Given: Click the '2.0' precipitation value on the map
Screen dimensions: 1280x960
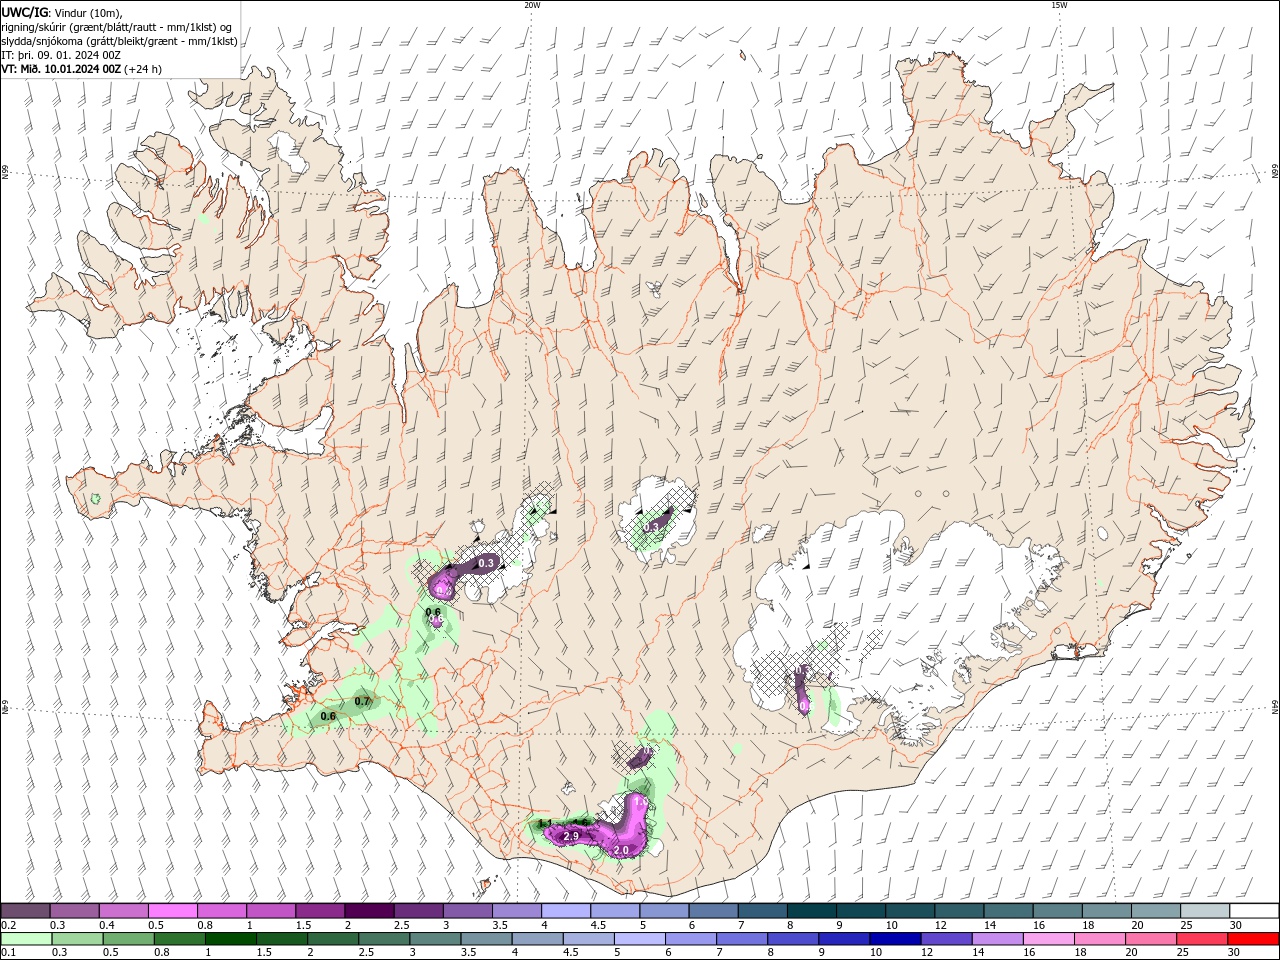Looking at the screenshot, I should pos(621,851).
